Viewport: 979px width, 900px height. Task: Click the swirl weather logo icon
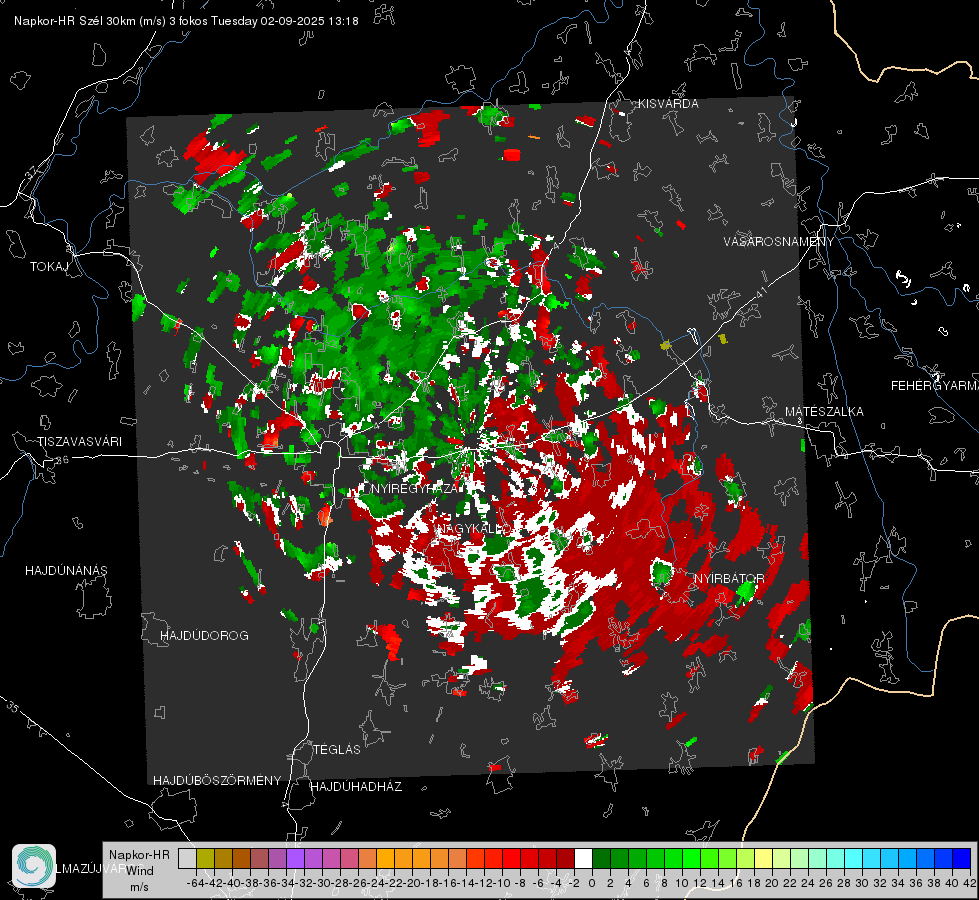tap(34, 866)
